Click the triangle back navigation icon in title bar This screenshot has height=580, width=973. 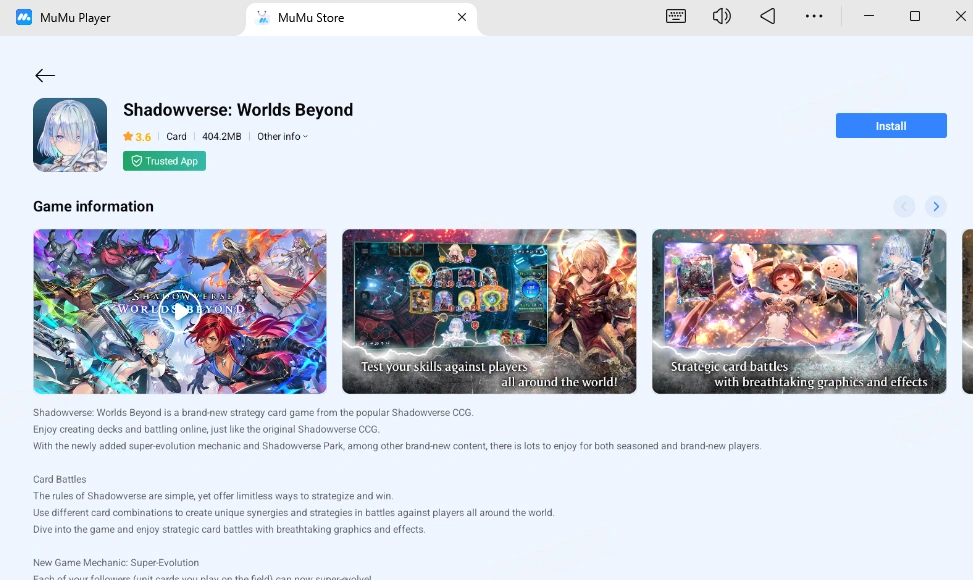[x=768, y=17]
